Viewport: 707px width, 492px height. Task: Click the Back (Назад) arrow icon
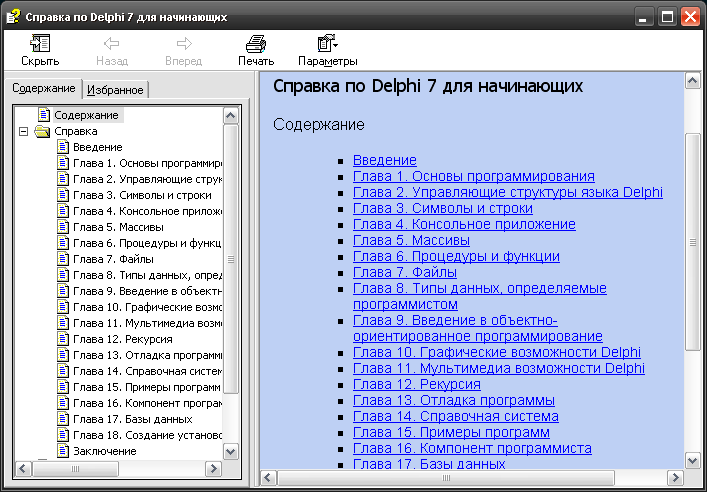(112, 43)
